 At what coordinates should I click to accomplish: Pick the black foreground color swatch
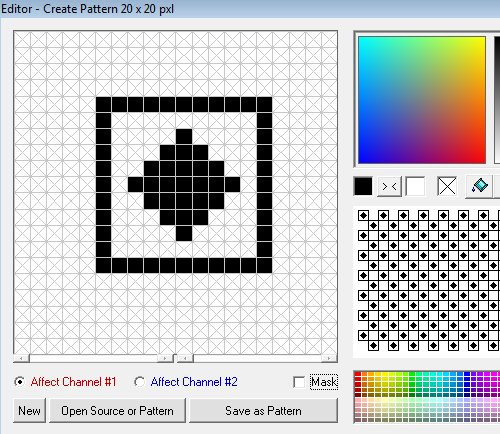click(363, 186)
